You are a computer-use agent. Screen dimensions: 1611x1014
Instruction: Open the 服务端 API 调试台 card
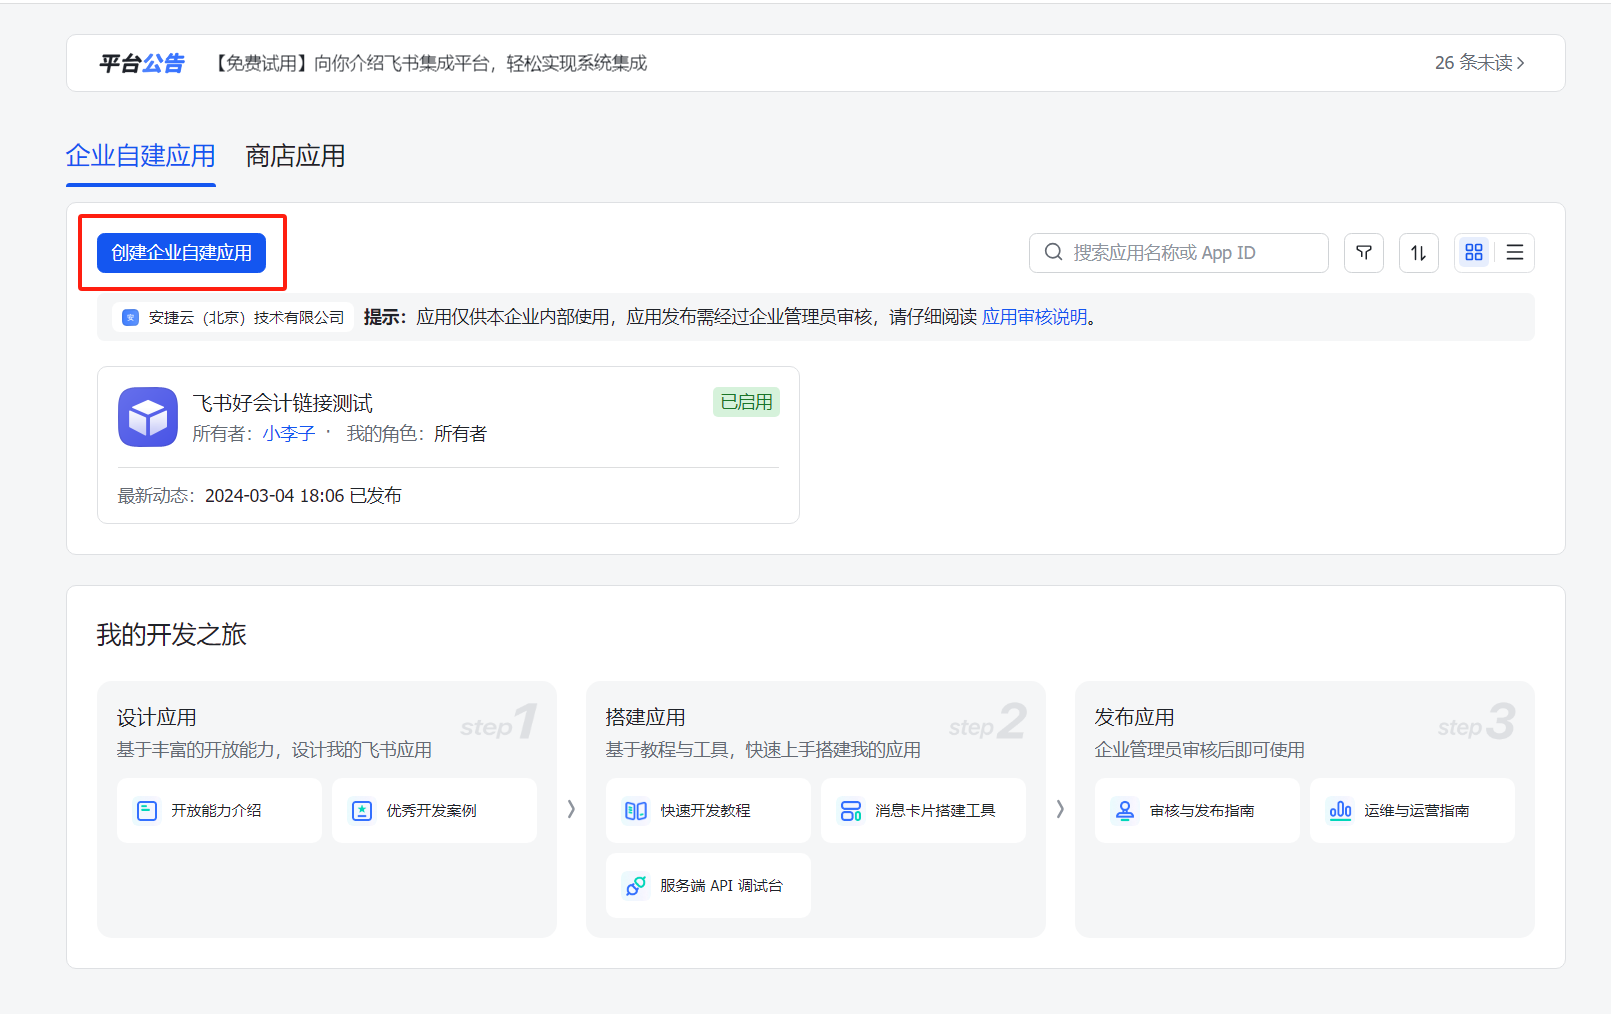708,885
